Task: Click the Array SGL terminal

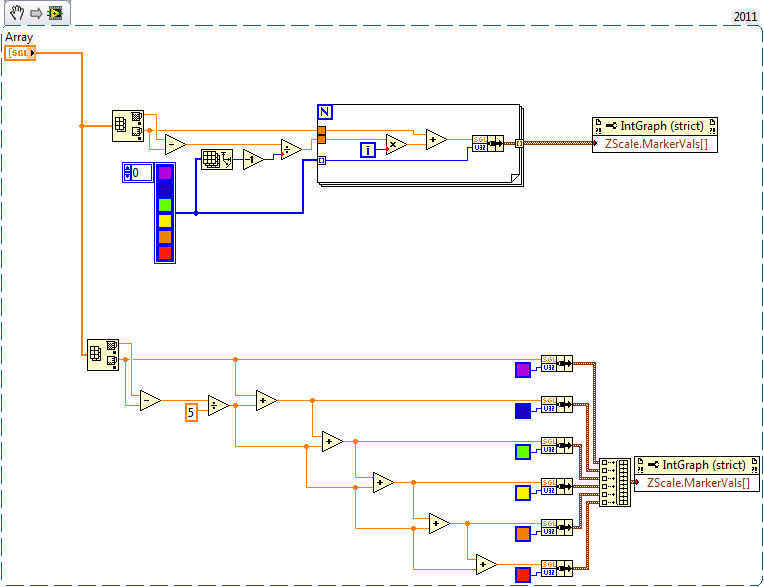Action: tap(20, 53)
